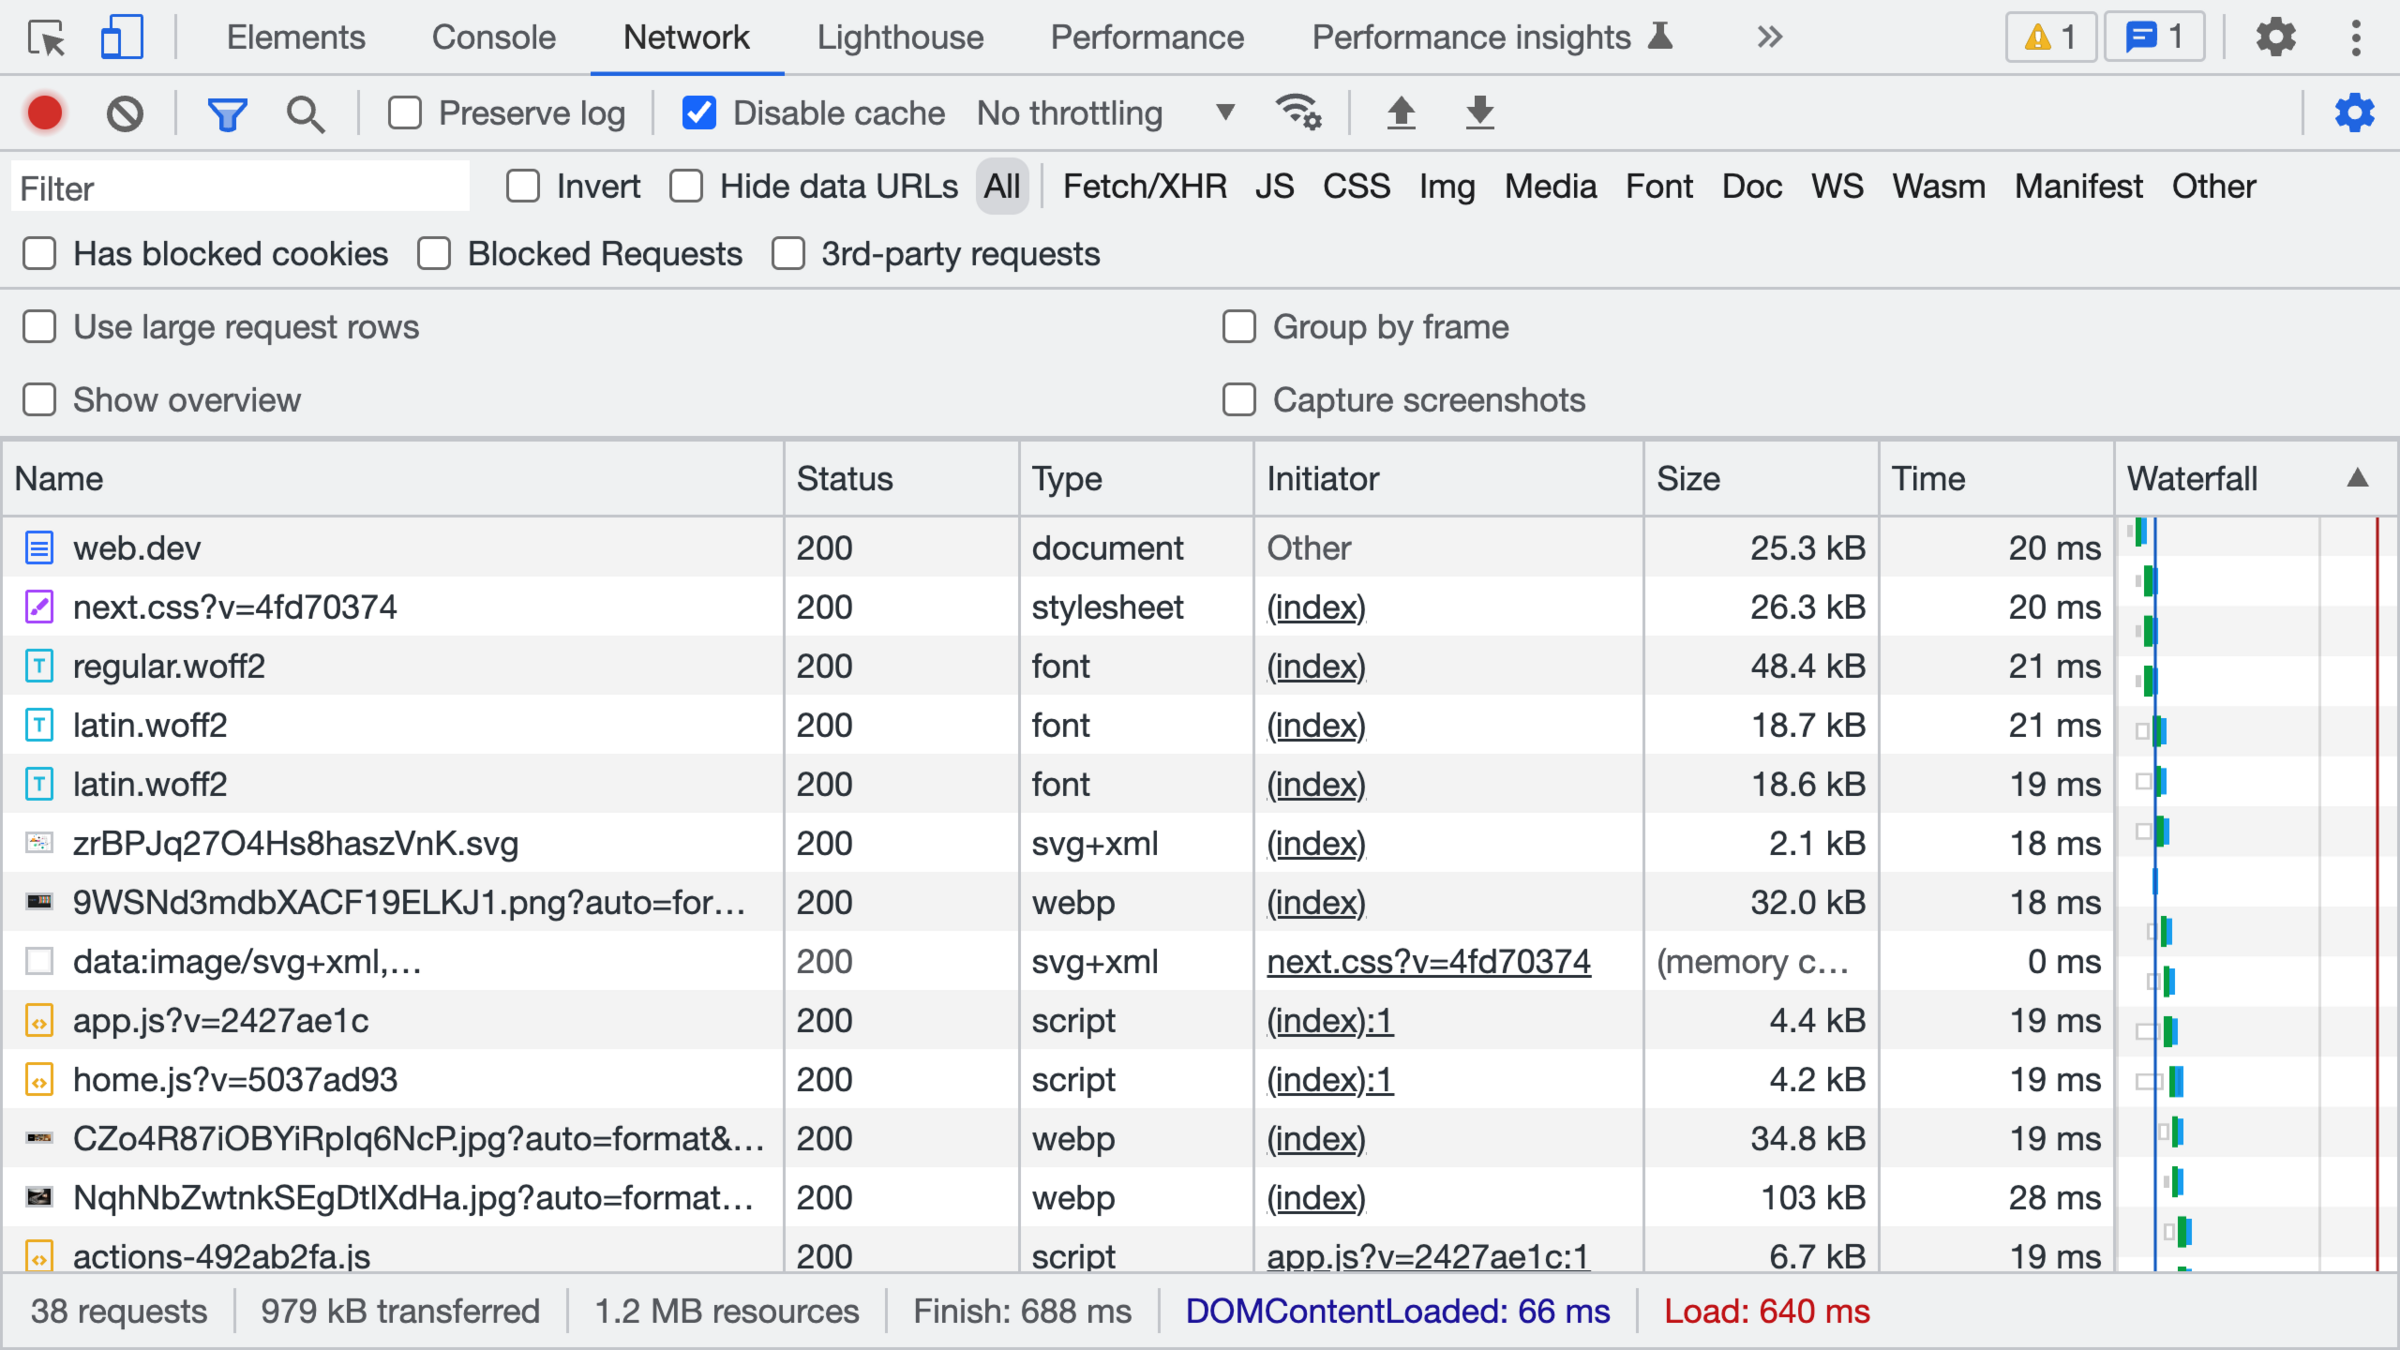Viewport: 2400px width, 1350px height.
Task: Toggle the filter funnel icon
Action: [227, 114]
